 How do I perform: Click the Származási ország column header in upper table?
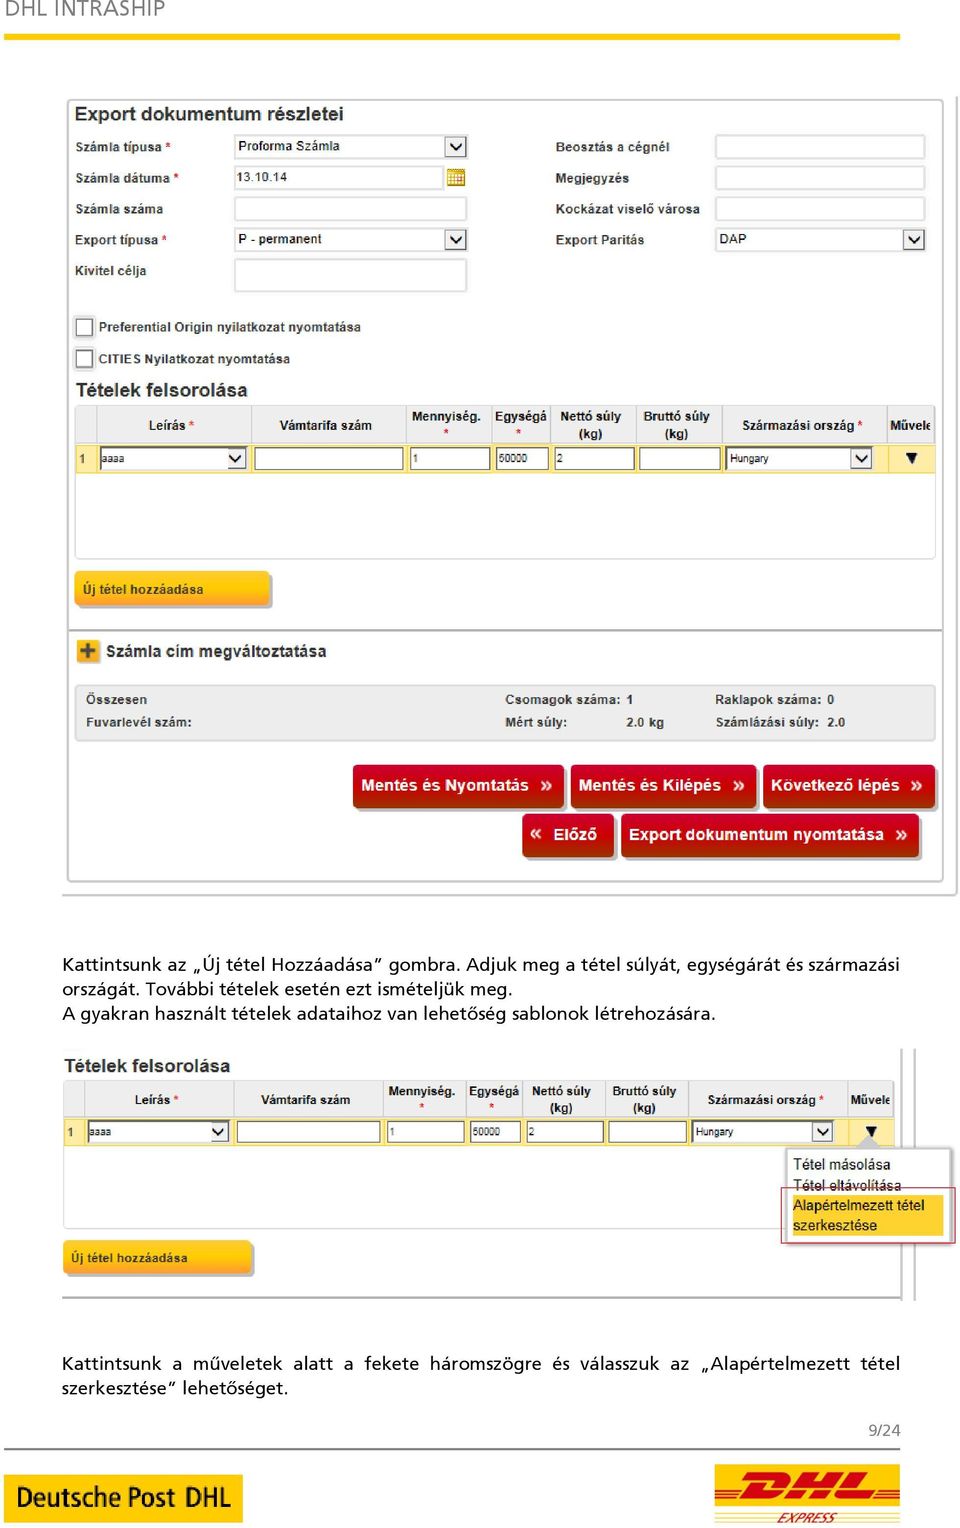click(x=802, y=425)
